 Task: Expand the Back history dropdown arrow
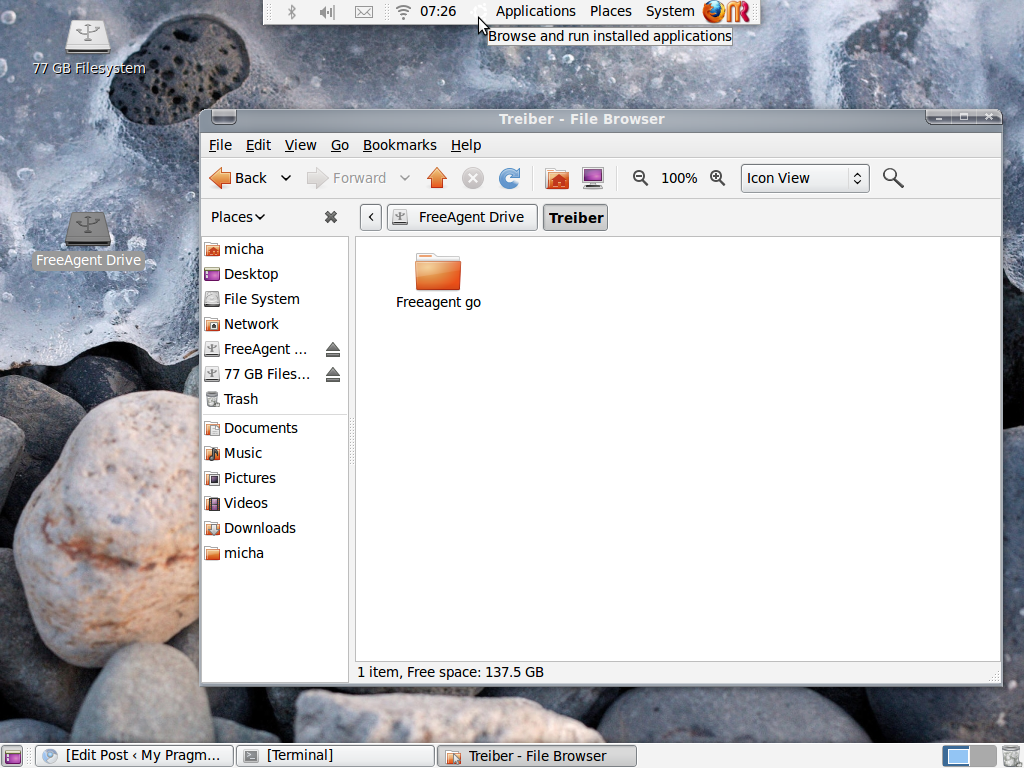(285, 178)
